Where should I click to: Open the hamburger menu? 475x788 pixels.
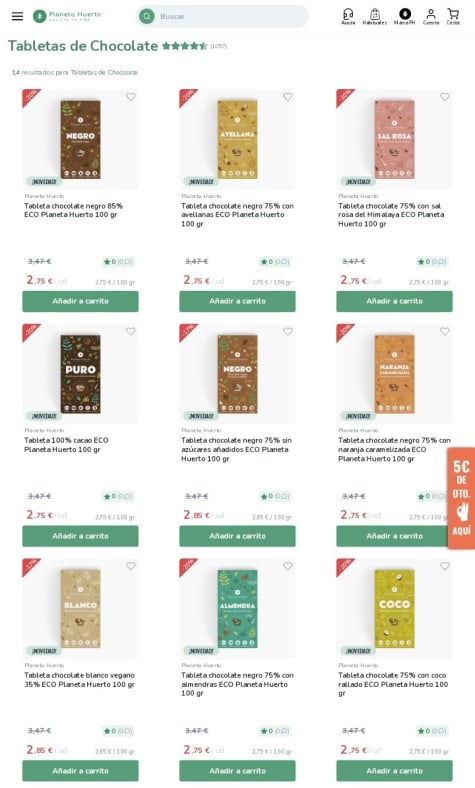pyautogui.click(x=17, y=16)
